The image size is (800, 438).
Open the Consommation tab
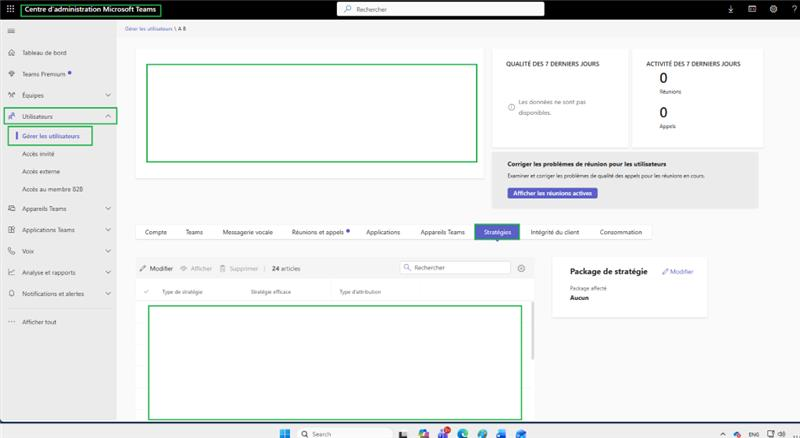tap(620, 232)
